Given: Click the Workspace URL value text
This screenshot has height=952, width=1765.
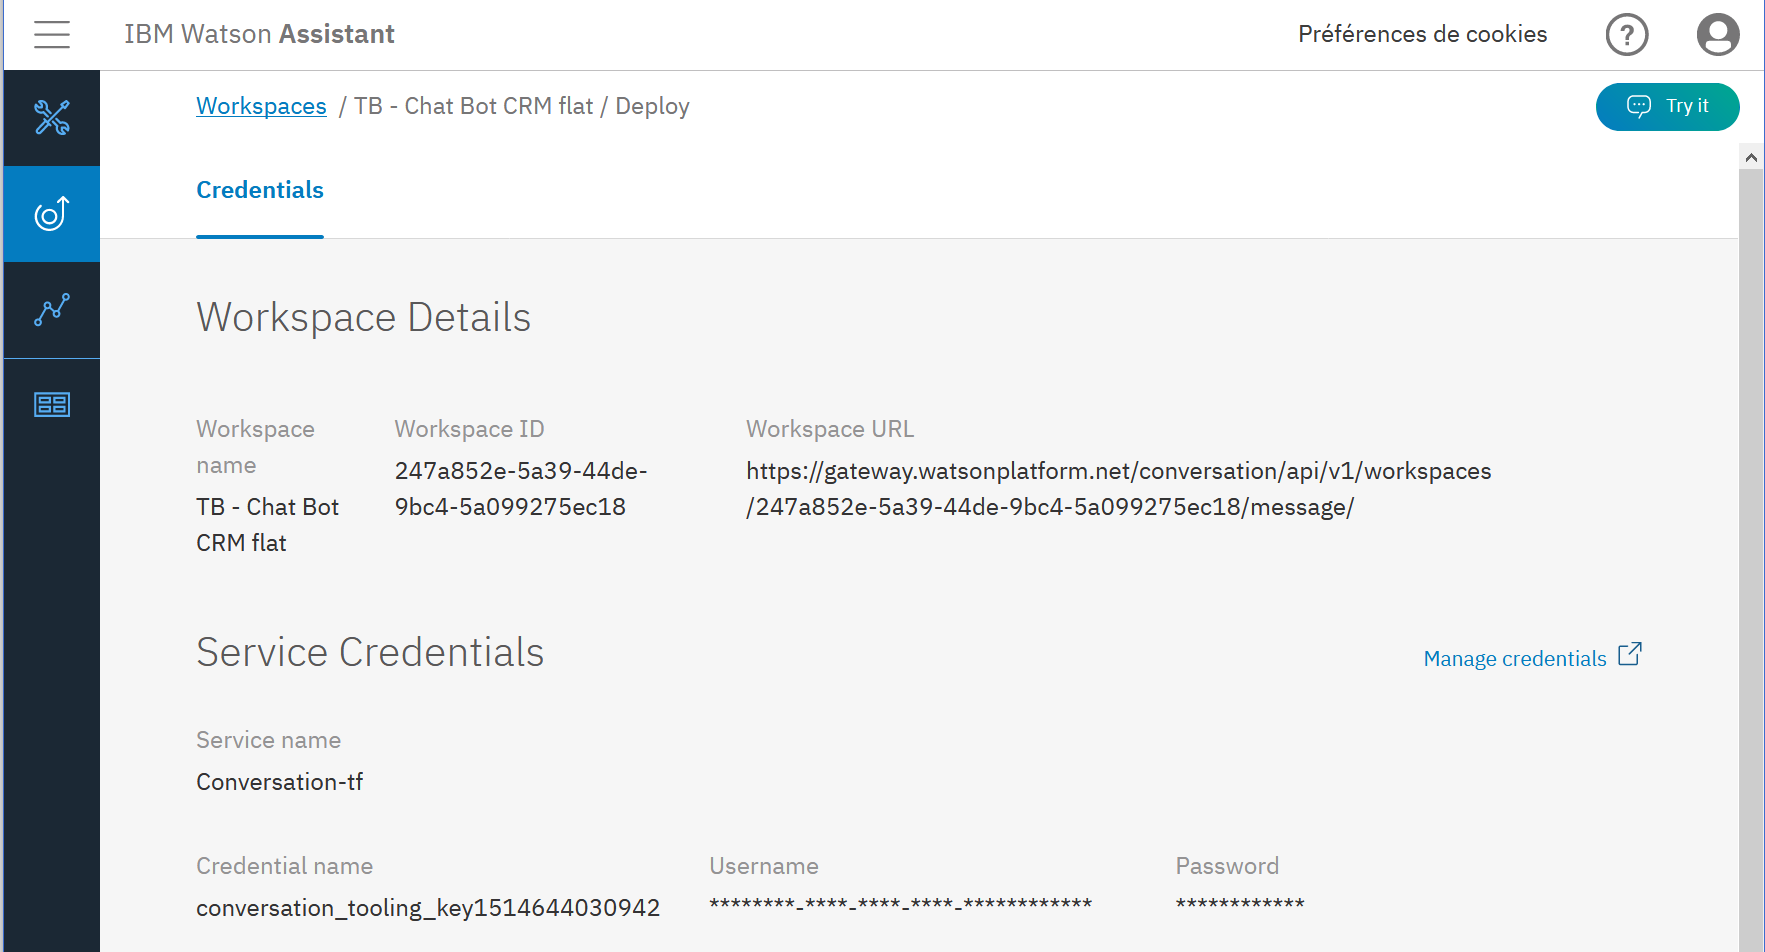Looking at the screenshot, I should pyautogui.click(x=1118, y=489).
